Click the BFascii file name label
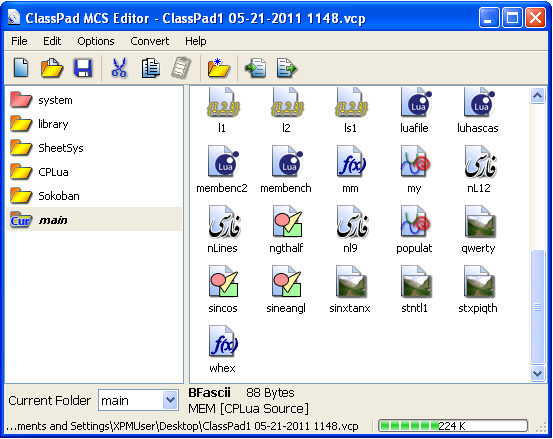The width and height of the screenshot is (553, 439). [209, 392]
